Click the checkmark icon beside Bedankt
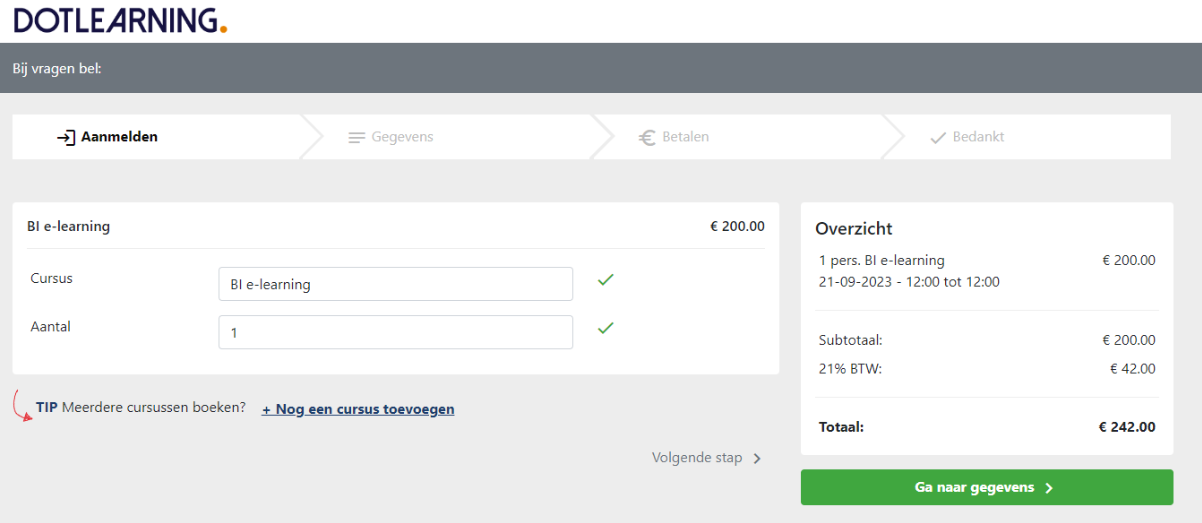The width and height of the screenshot is (1202, 523). point(937,137)
